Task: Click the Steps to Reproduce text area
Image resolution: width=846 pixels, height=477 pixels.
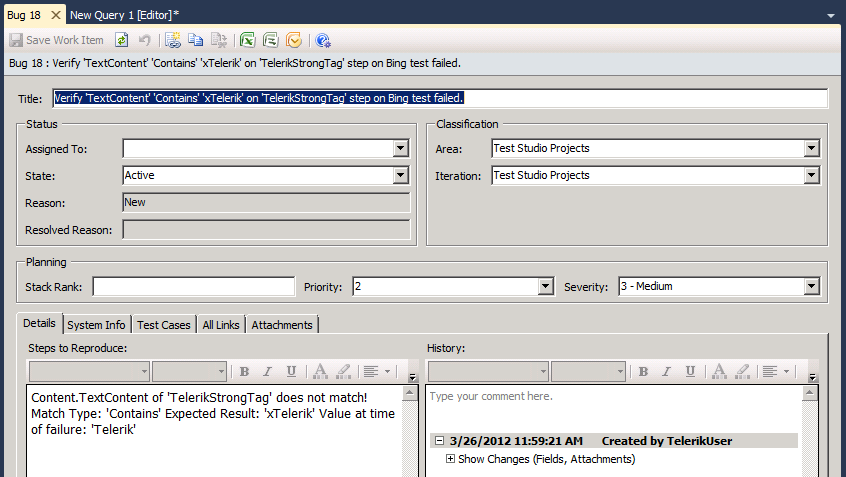Action: (214, 431)
